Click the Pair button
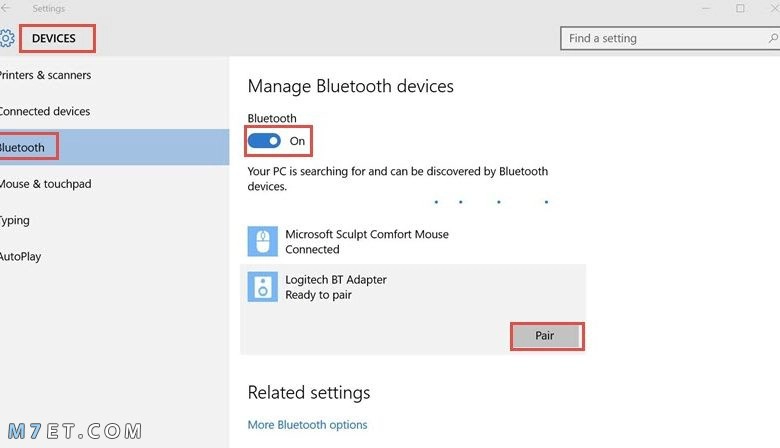 [x=547, y=336]
